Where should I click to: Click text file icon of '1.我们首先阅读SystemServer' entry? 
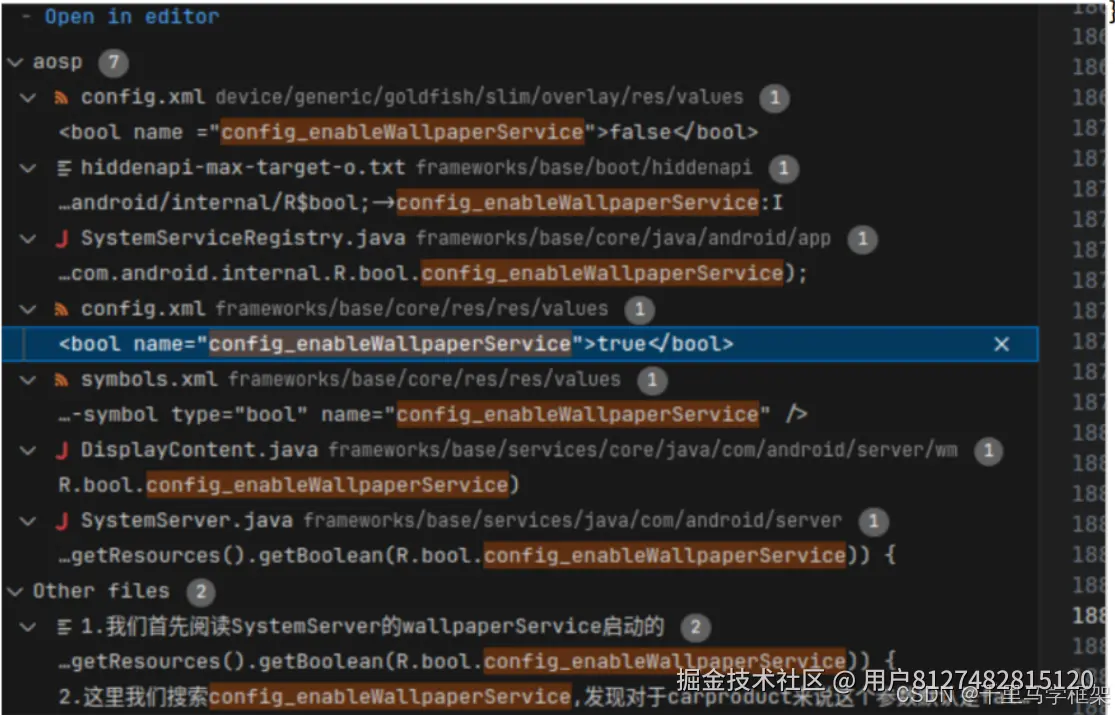pyautogui.click(x=63, y=627)
